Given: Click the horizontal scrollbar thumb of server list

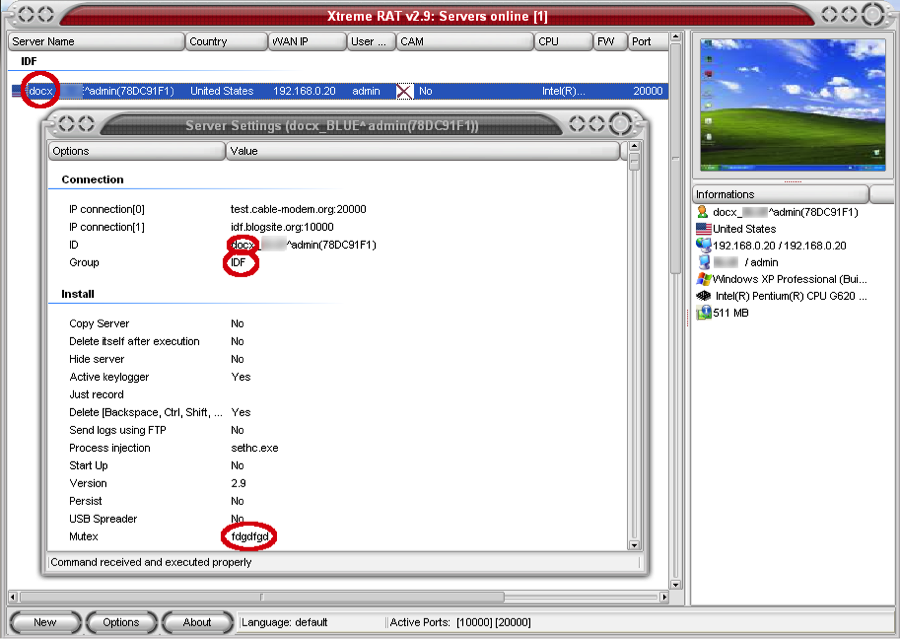Looking at the screenshot, I should 262,598.
